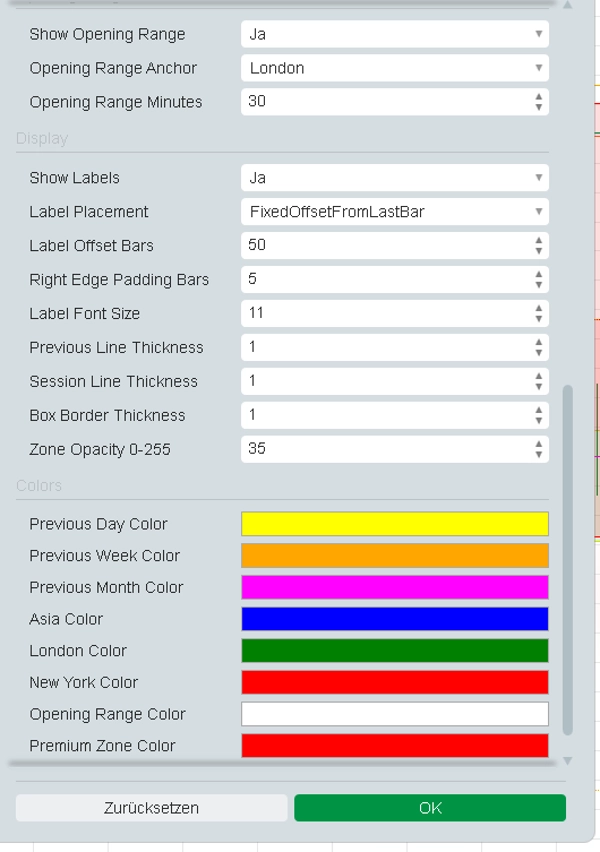Increase Right Edge Padding Bars value
The width and height of the screenshot is (600, 852).
tap(539, 274)
